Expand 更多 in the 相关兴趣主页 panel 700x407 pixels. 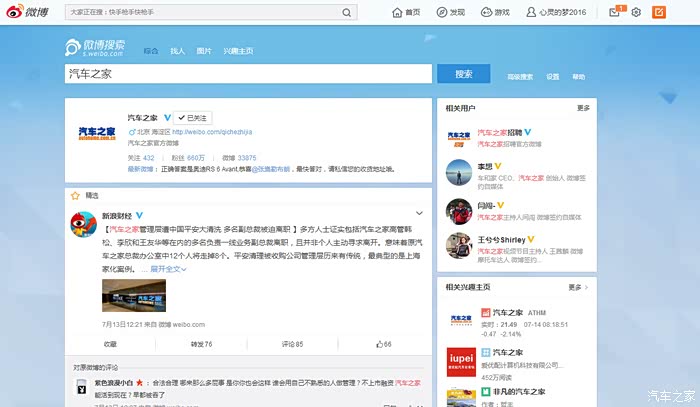(583, 287)
